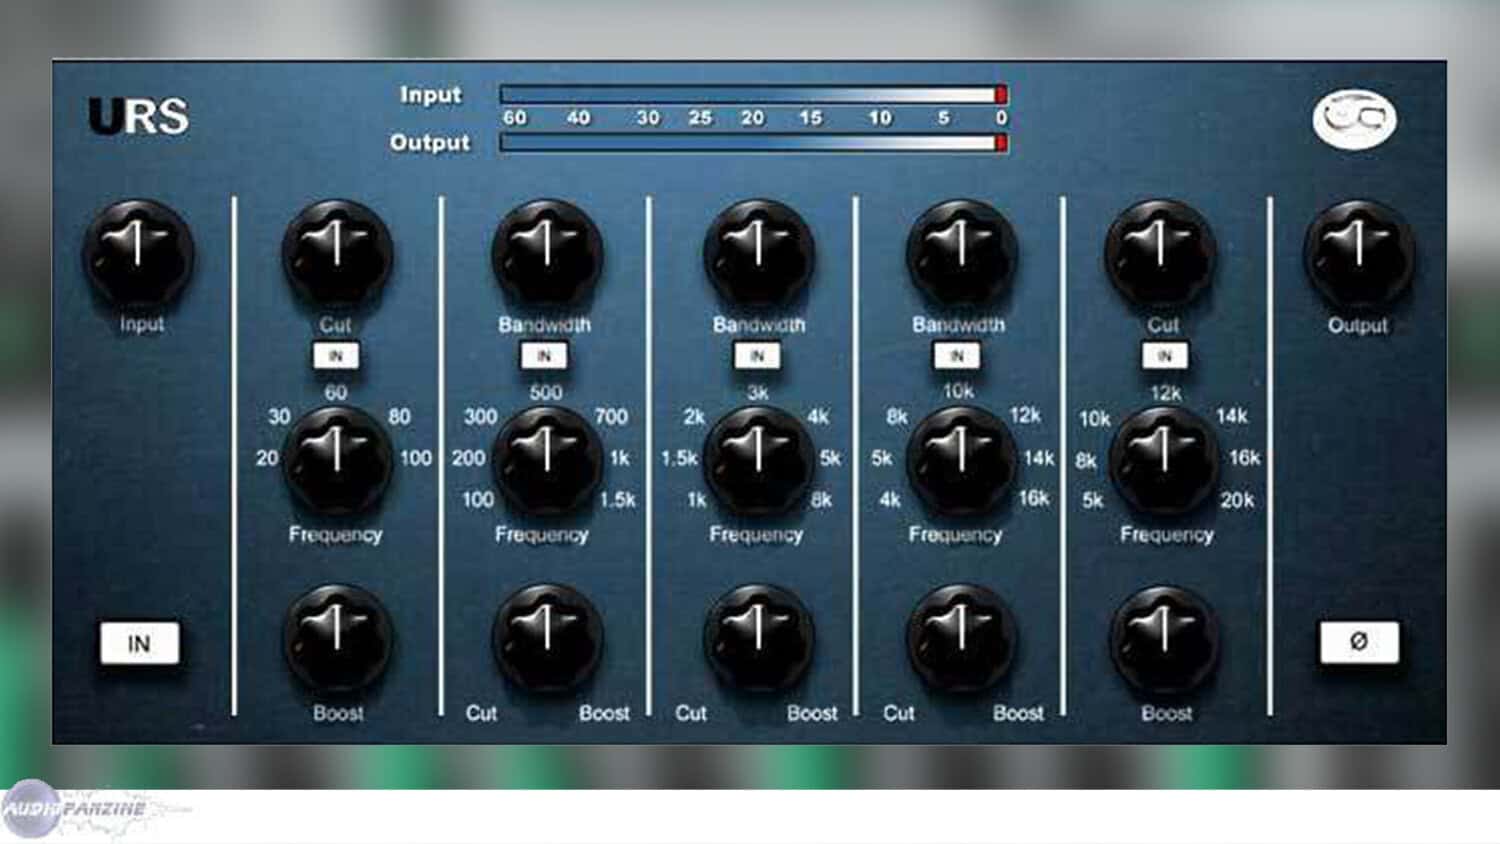Click the Bandwidth knob above the 10k band
The image size is (1500, 844).
[961, 251]
